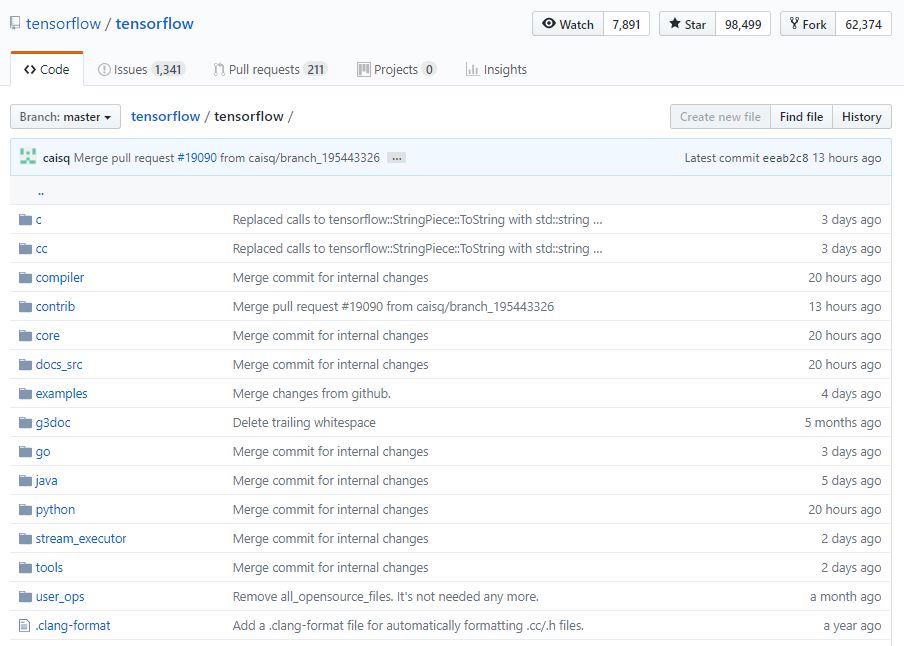
Task: Open commit 'Add a .clang-format file' message
Action: coord(408,625)
